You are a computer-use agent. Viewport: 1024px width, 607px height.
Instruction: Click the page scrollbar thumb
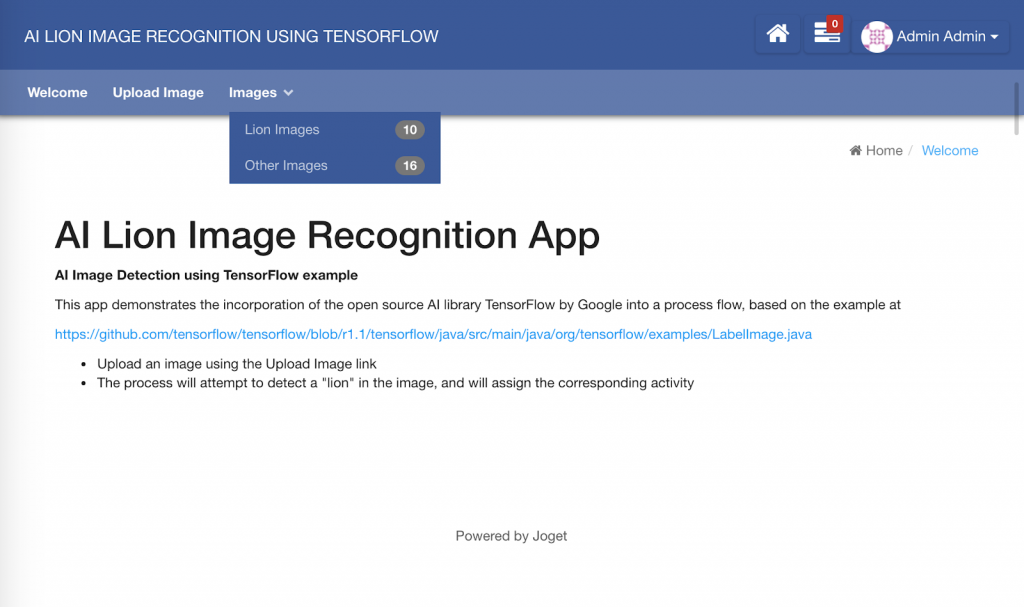1017,108
